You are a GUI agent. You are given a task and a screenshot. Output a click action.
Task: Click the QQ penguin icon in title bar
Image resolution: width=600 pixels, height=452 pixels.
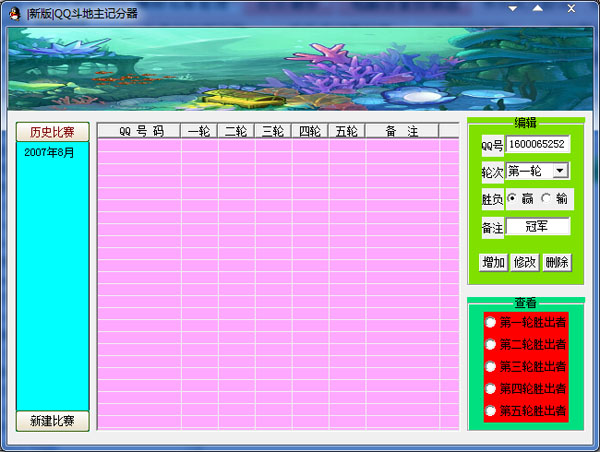pyautogui.click(x=13, y=12)
